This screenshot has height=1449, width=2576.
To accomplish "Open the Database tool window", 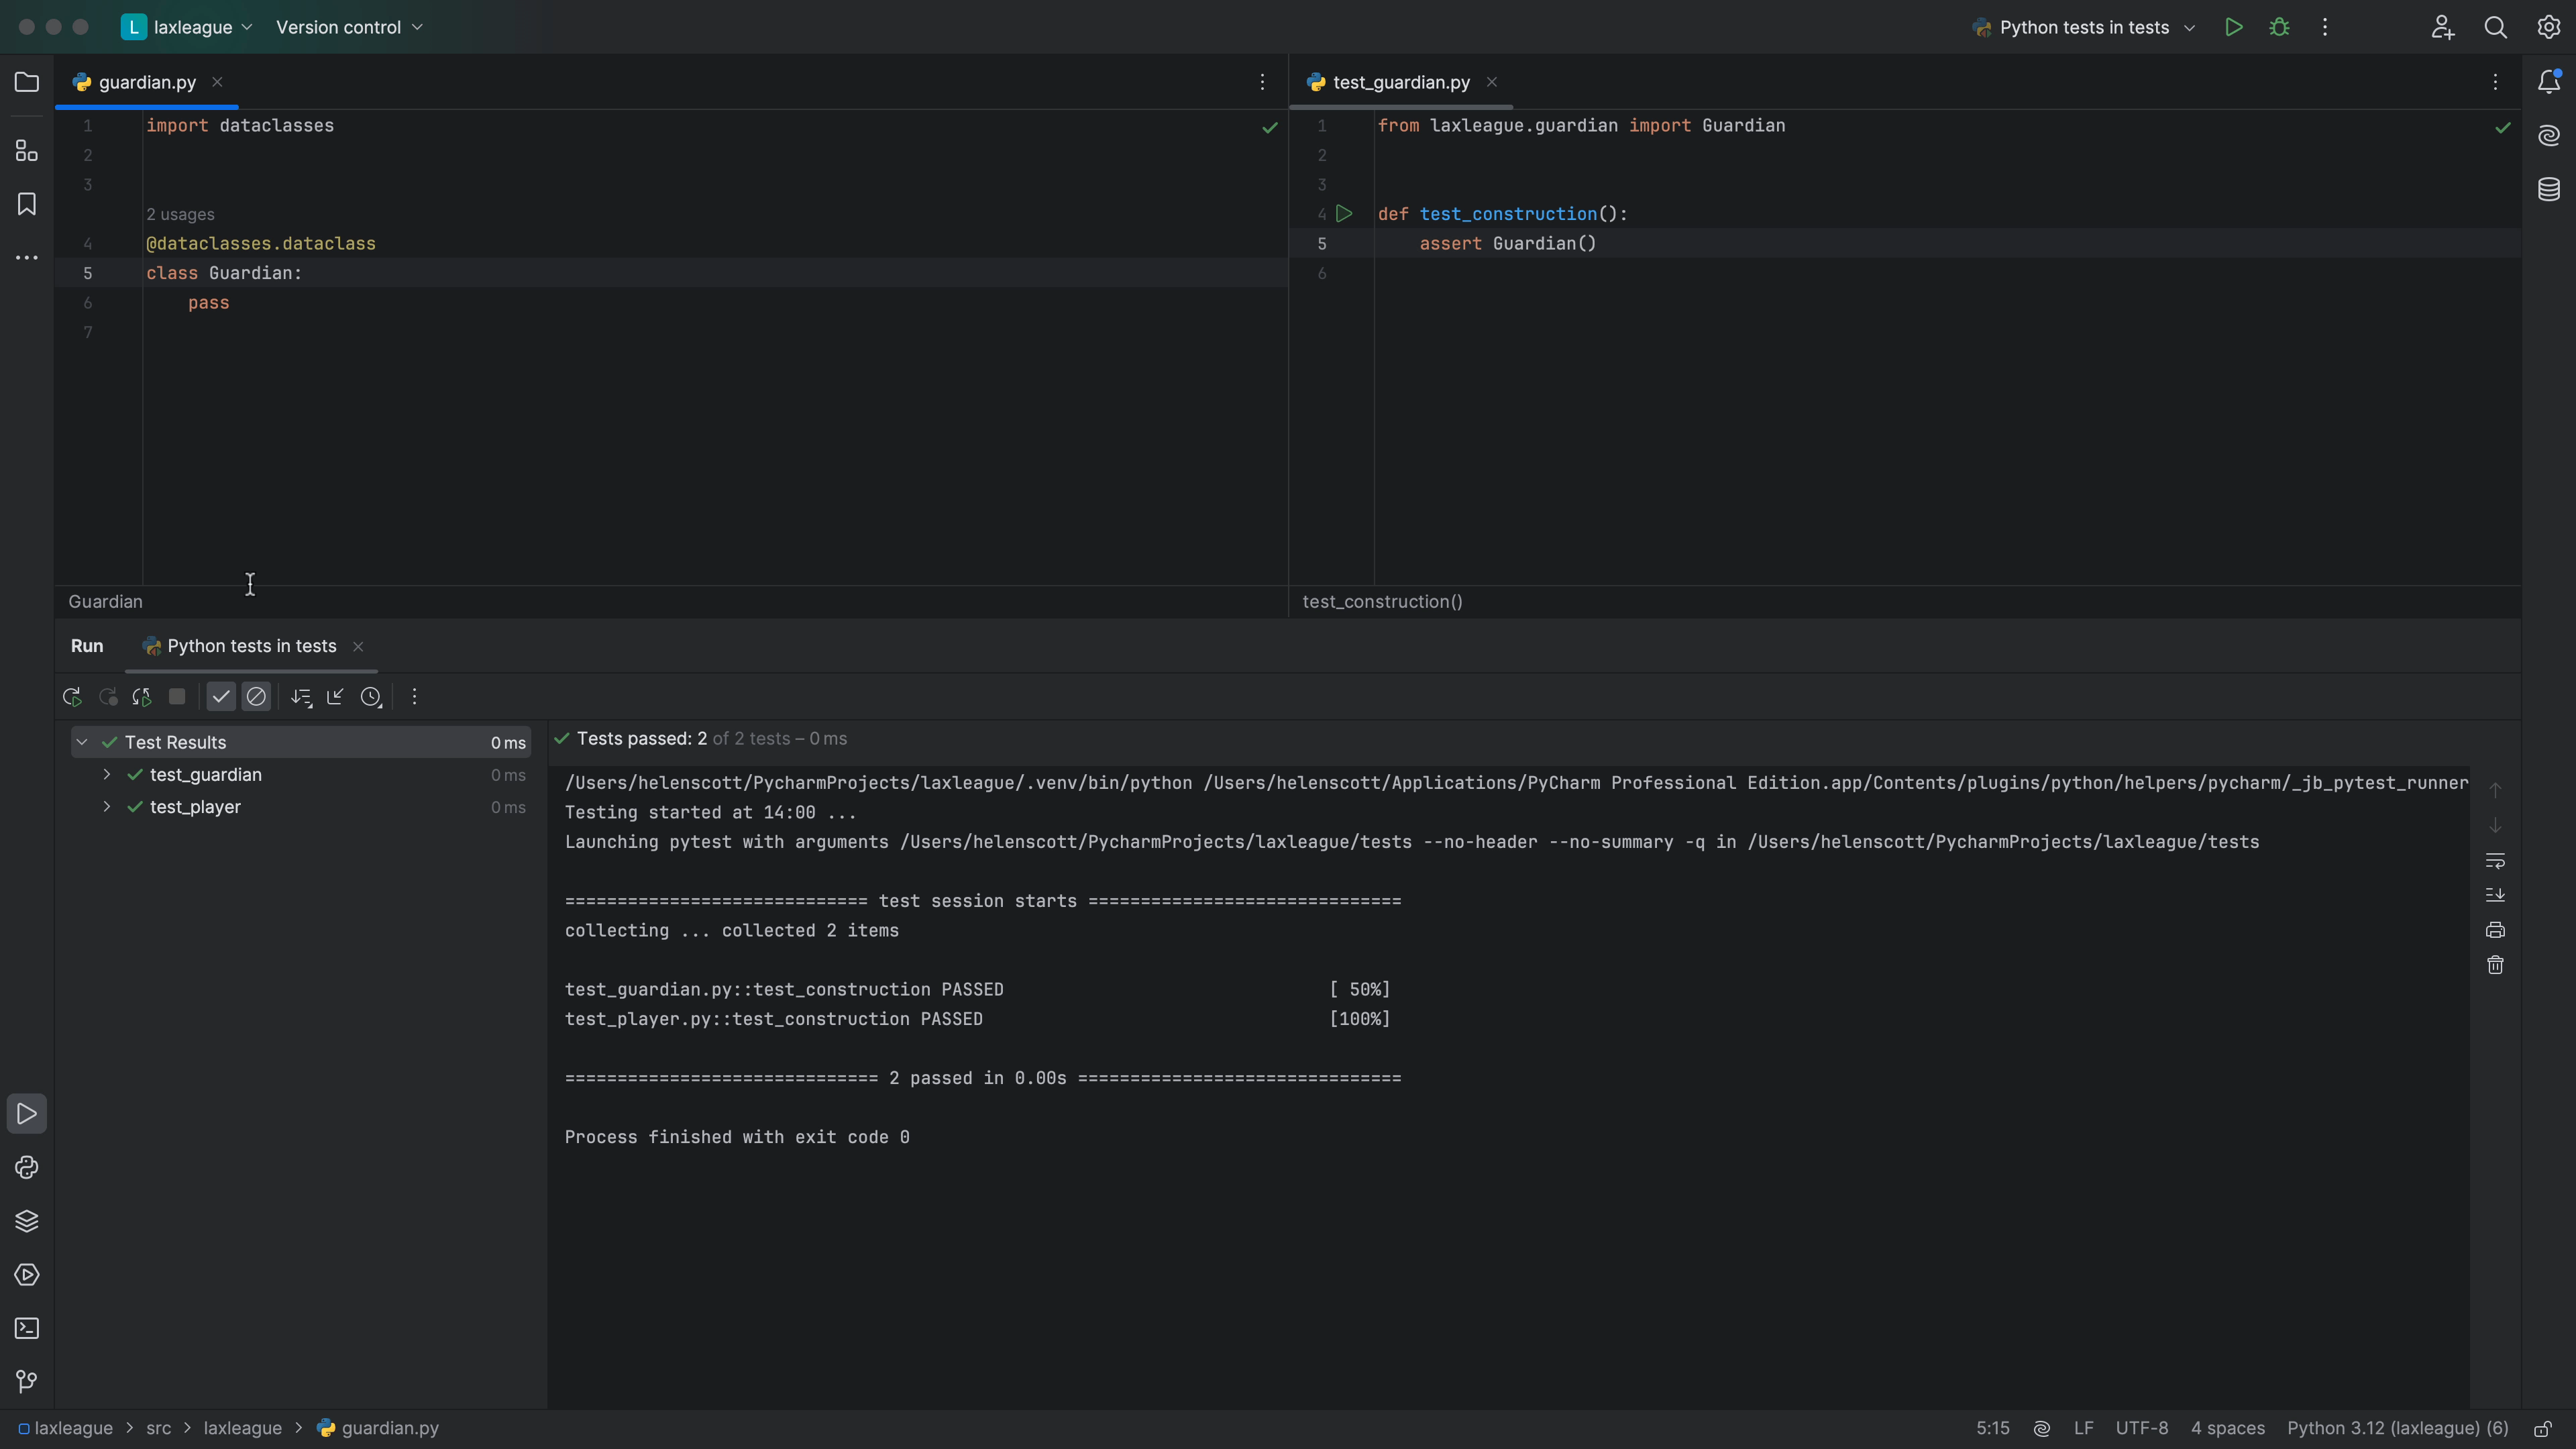I will pyautogui.click(x=2549, y=189).
